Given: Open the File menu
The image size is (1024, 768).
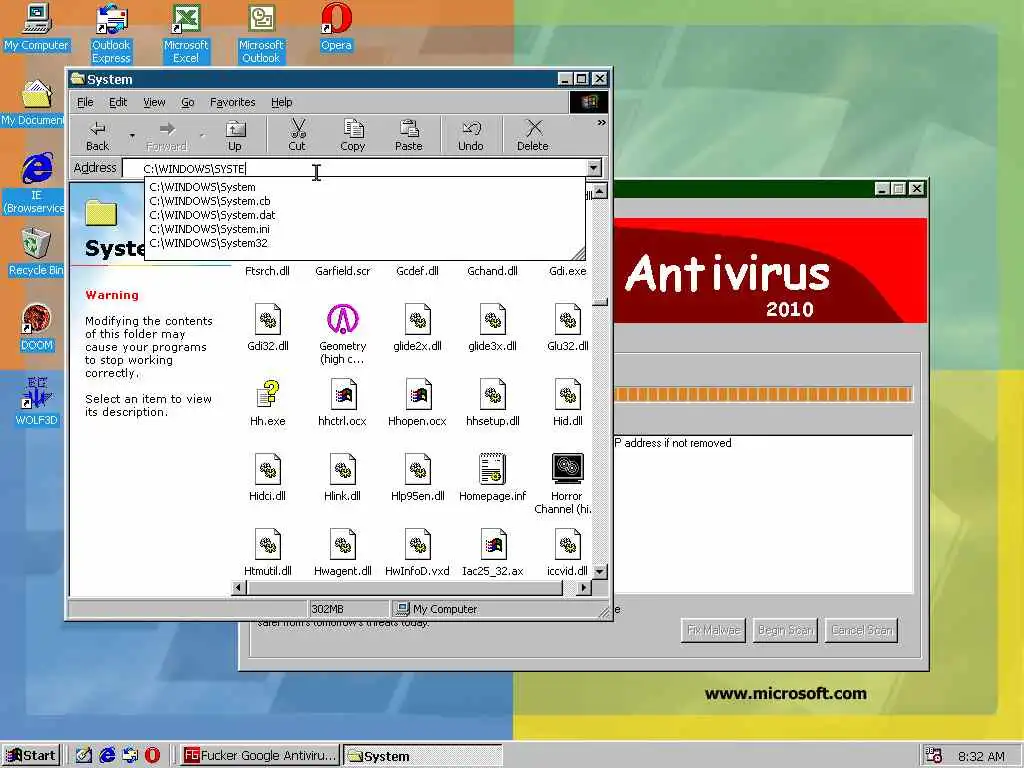Looking at the screenshot, I should (85, 103).
